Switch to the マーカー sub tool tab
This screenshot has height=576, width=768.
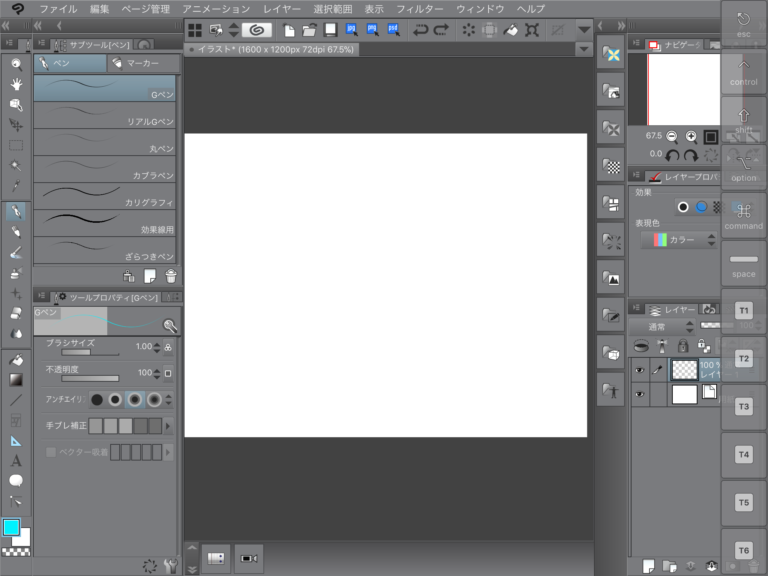point(142,63)
